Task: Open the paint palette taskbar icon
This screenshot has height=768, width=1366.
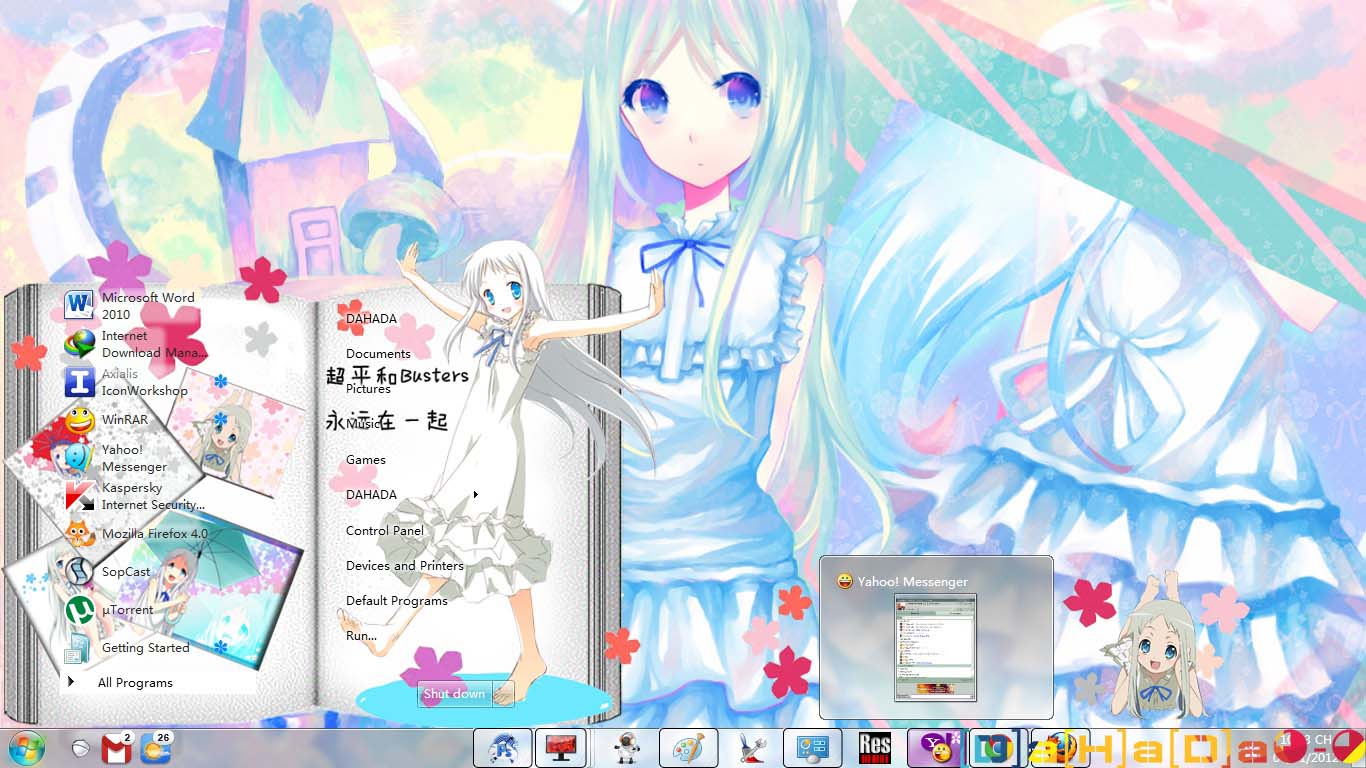Action: pos(688,748)
